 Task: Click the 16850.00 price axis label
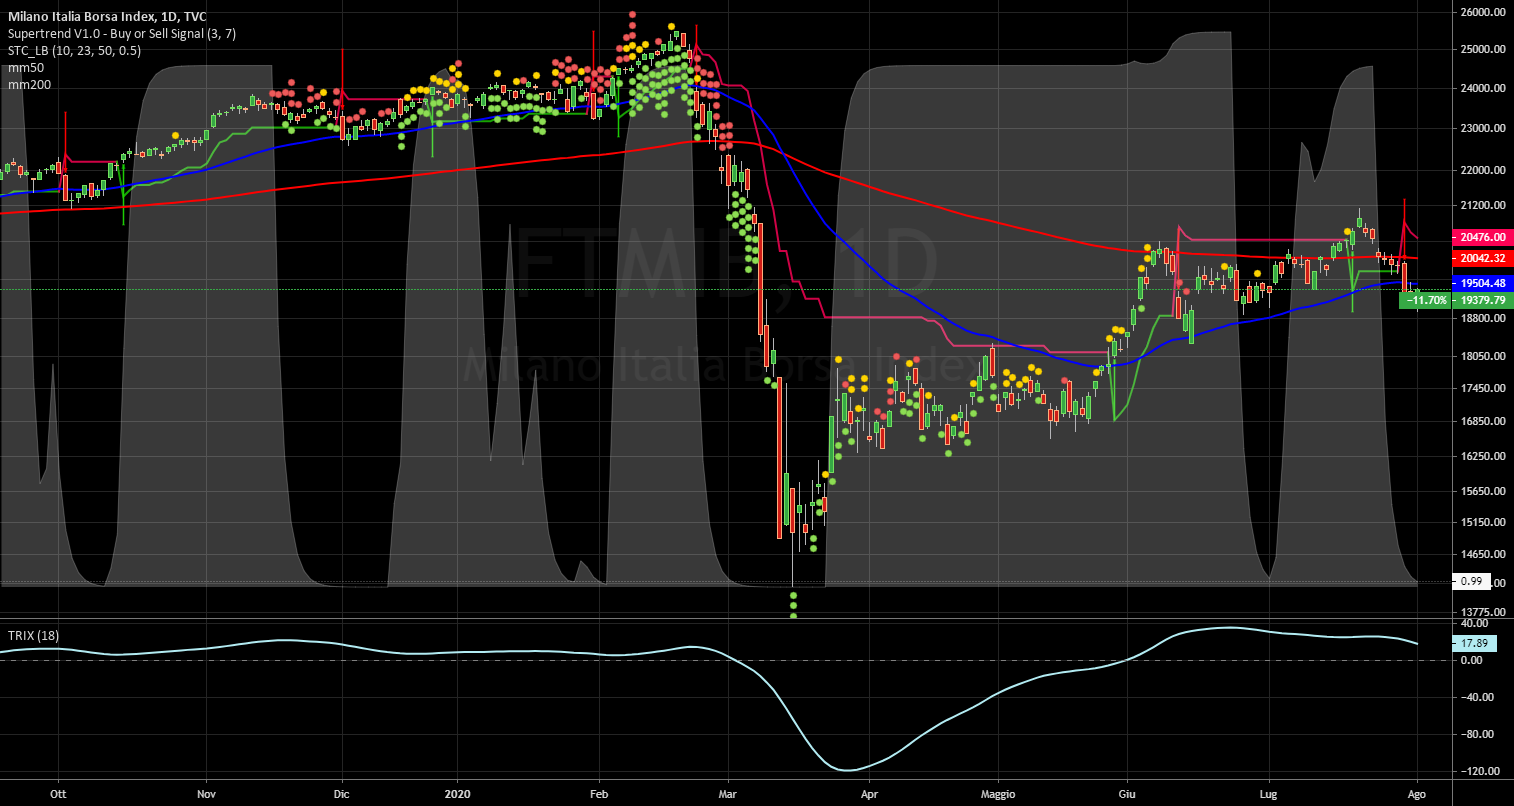(x=1482, y=421)
